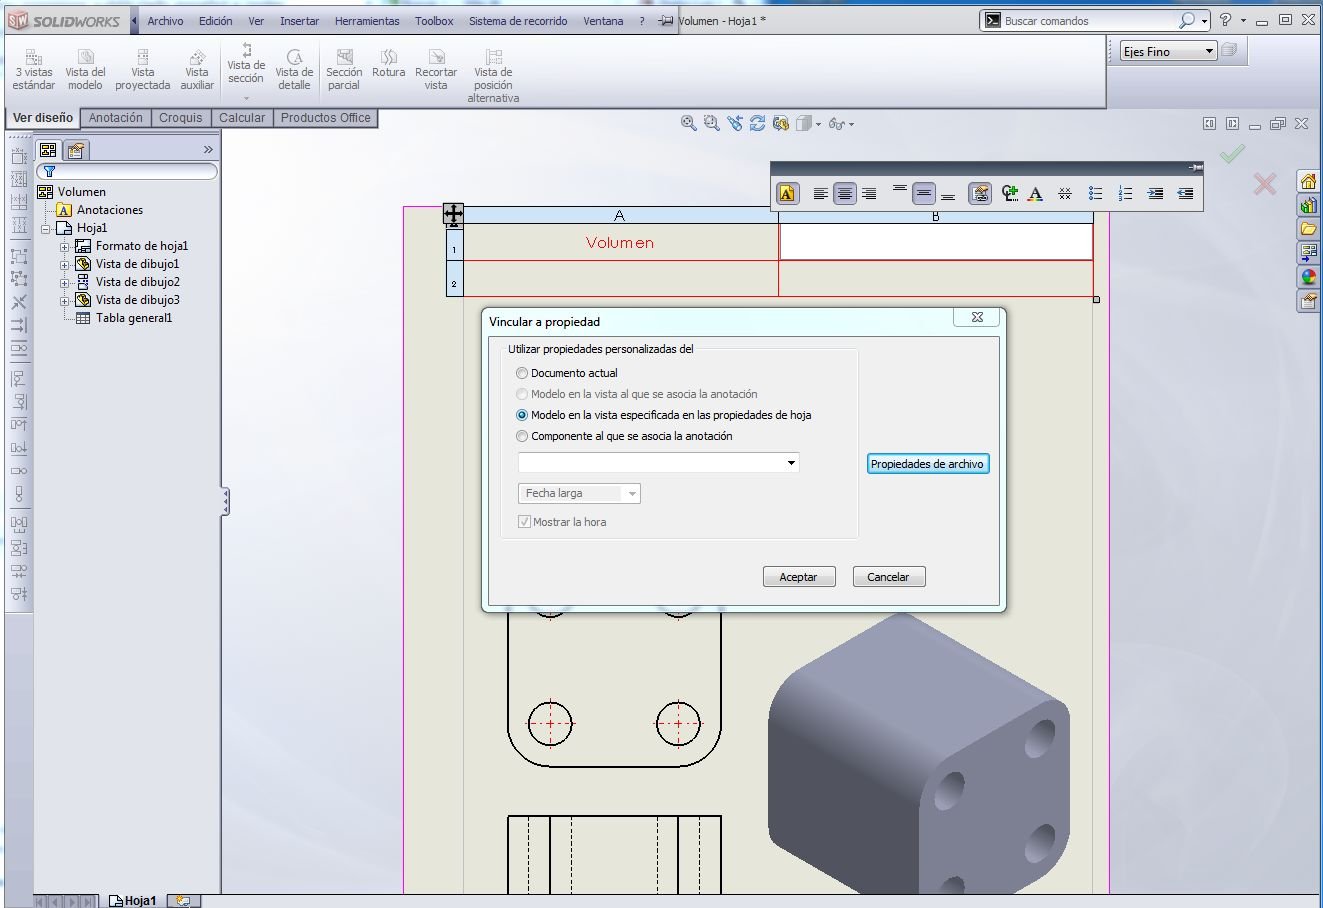Click the rebuild/rotate view refresh icon

tap(758, 123)
